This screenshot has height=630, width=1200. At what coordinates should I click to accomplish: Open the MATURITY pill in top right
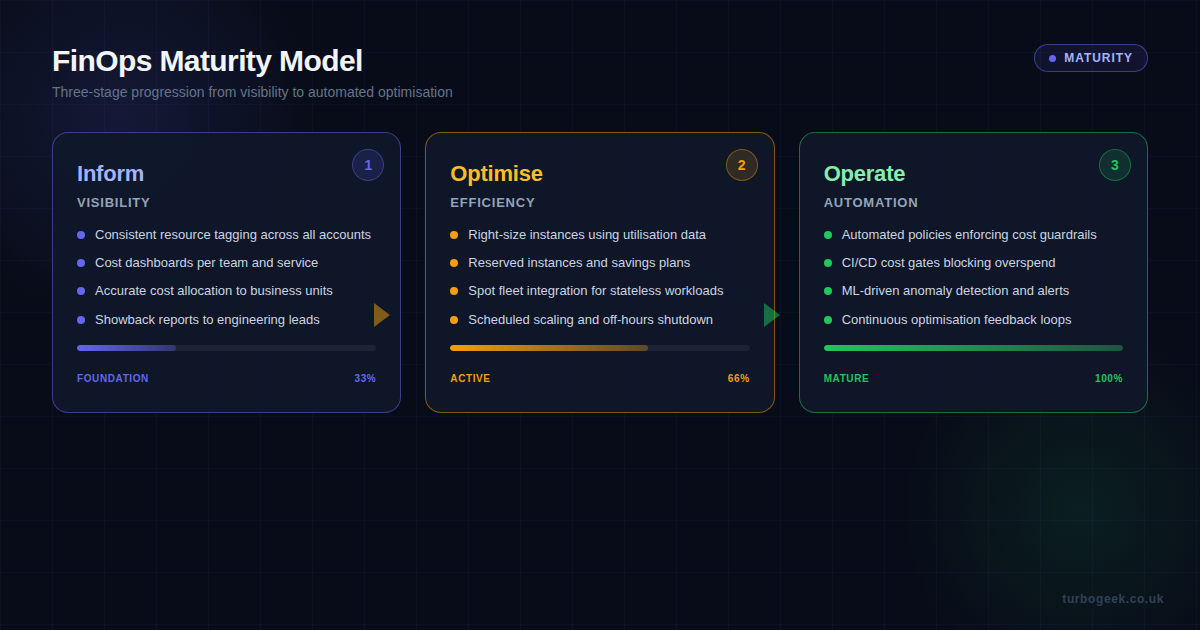click(x=1090, y=57)
